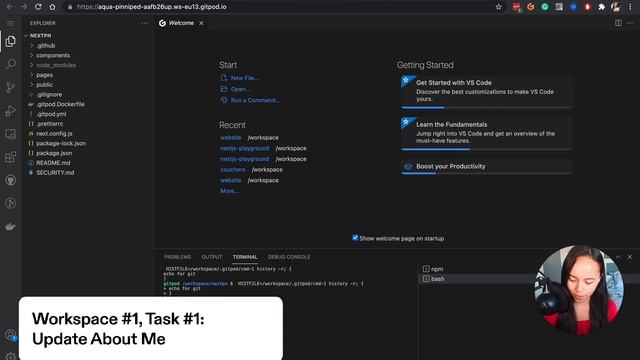Image resolution: width=640 pixels, height=360 pixels.
Task: Open Get Started with VS Code walkthrough
Action: coord(487,92)
